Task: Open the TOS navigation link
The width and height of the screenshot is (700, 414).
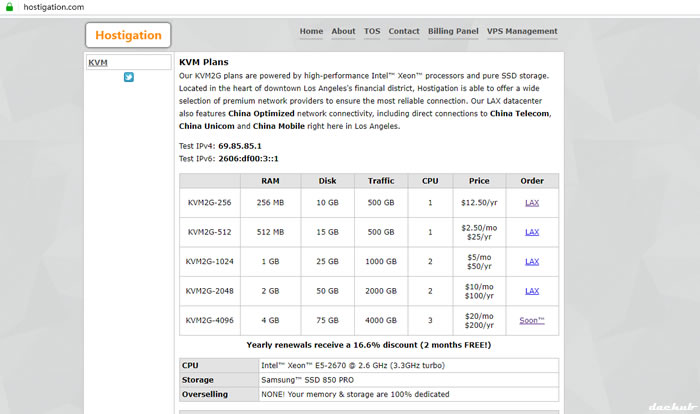Action: [372, 31]
